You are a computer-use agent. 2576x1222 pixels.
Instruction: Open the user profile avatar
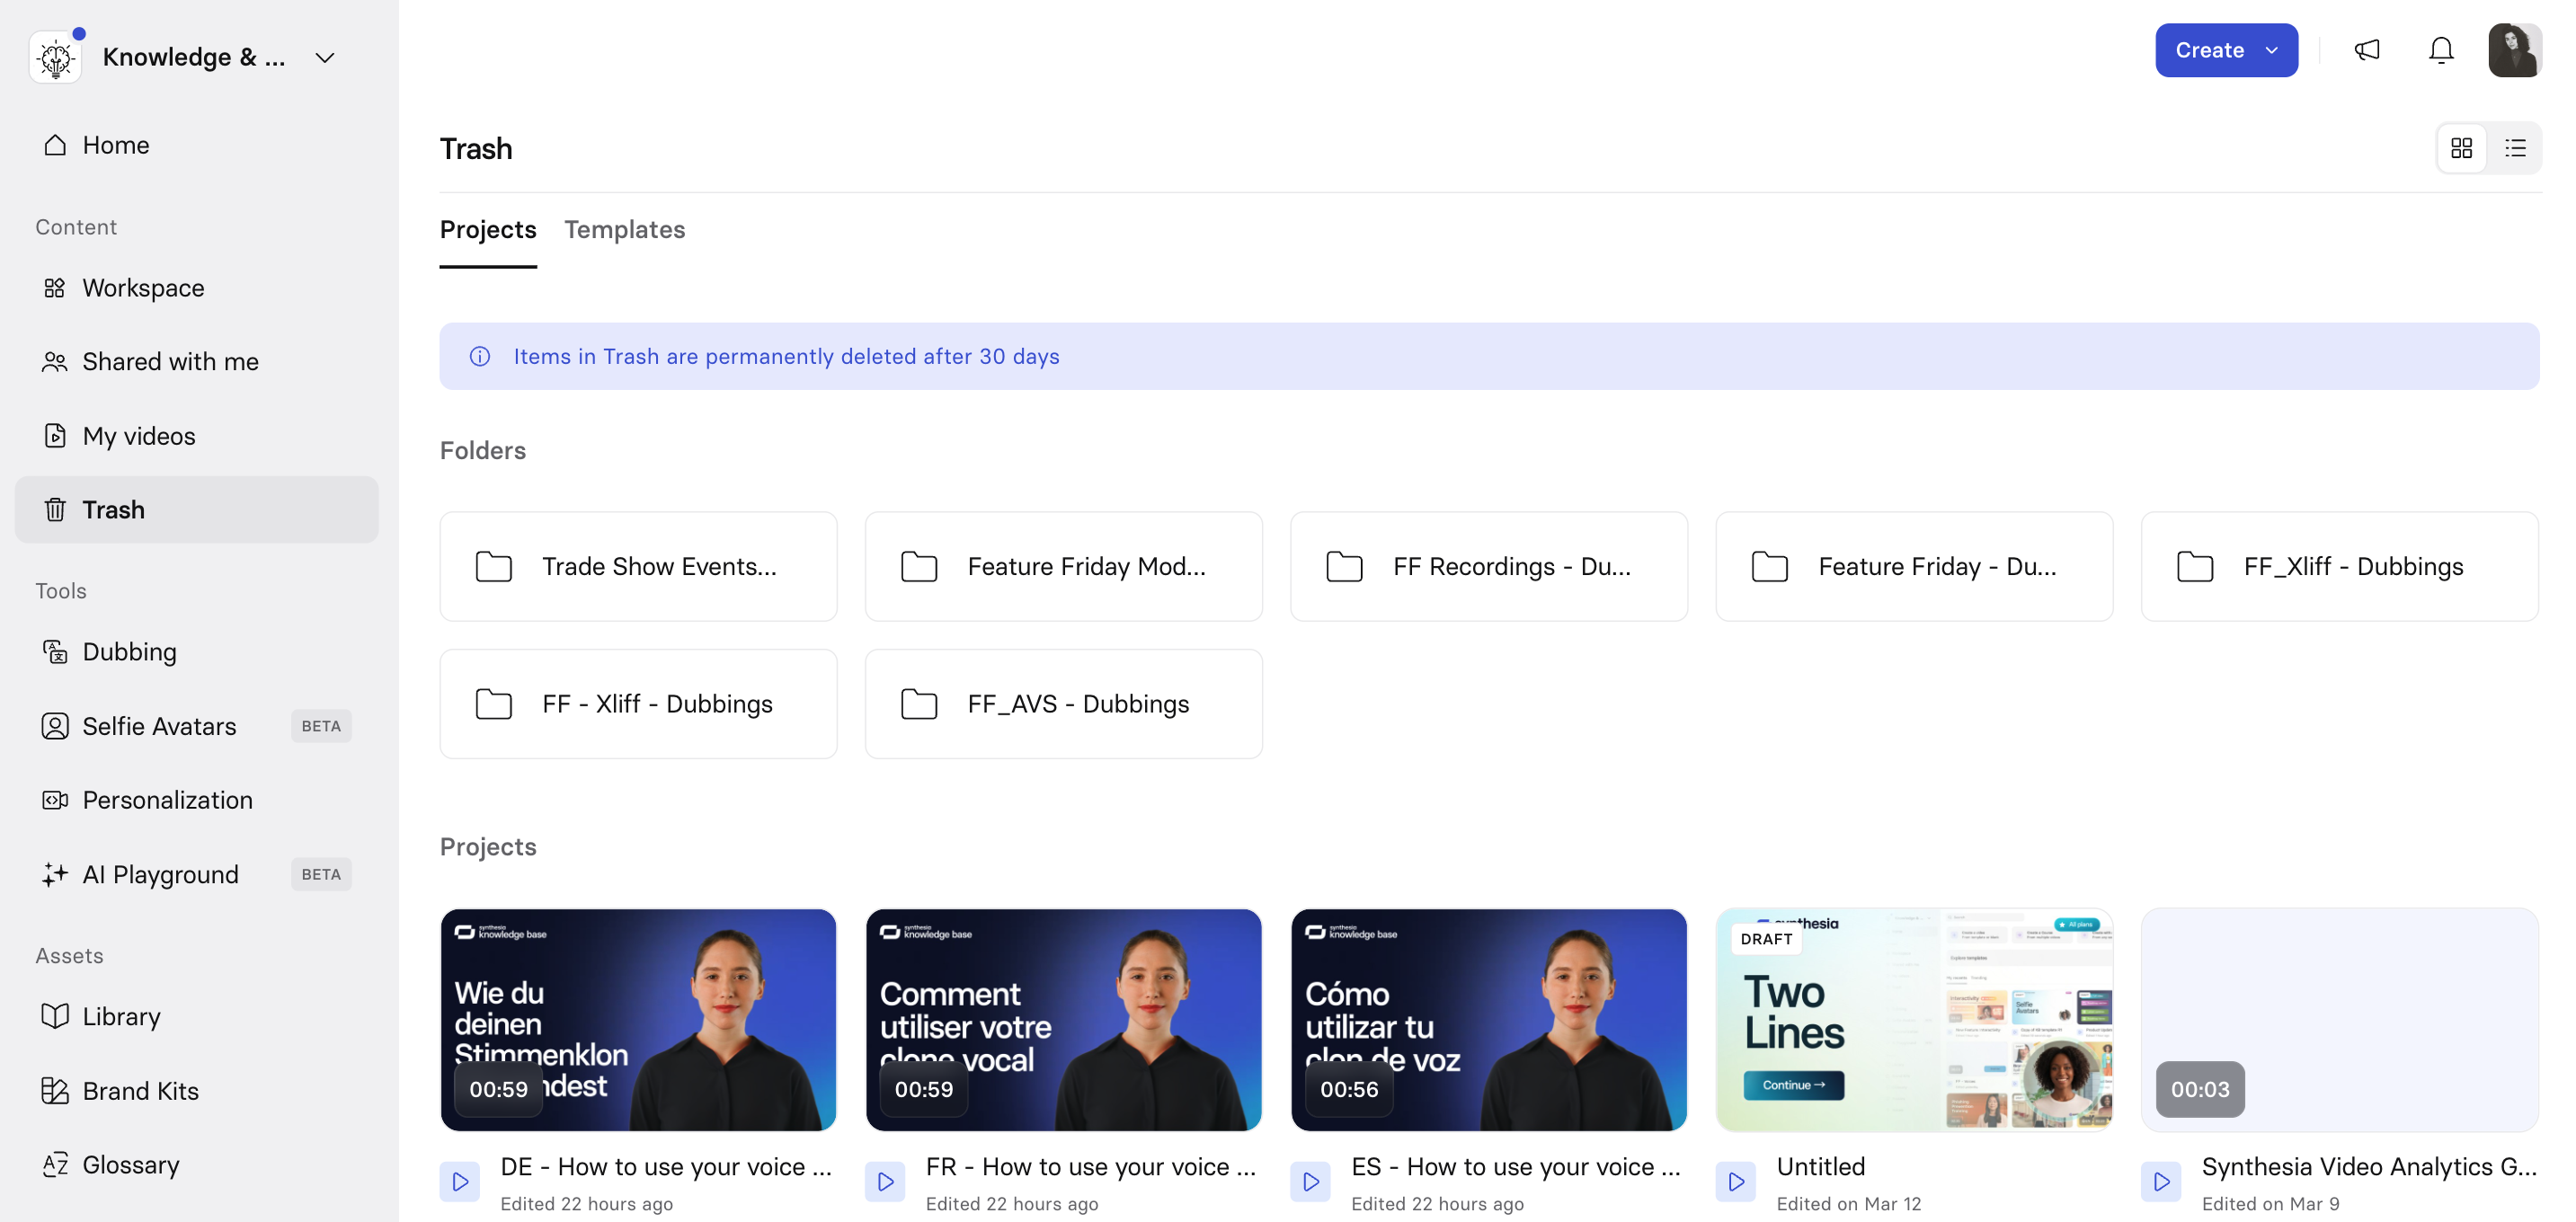point(2513,50)
